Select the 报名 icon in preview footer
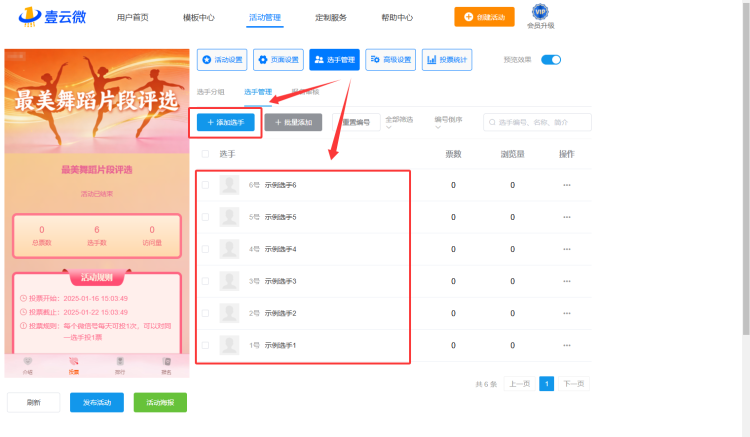750x437 pixels. pyautogui.click(x=166, y=361)
